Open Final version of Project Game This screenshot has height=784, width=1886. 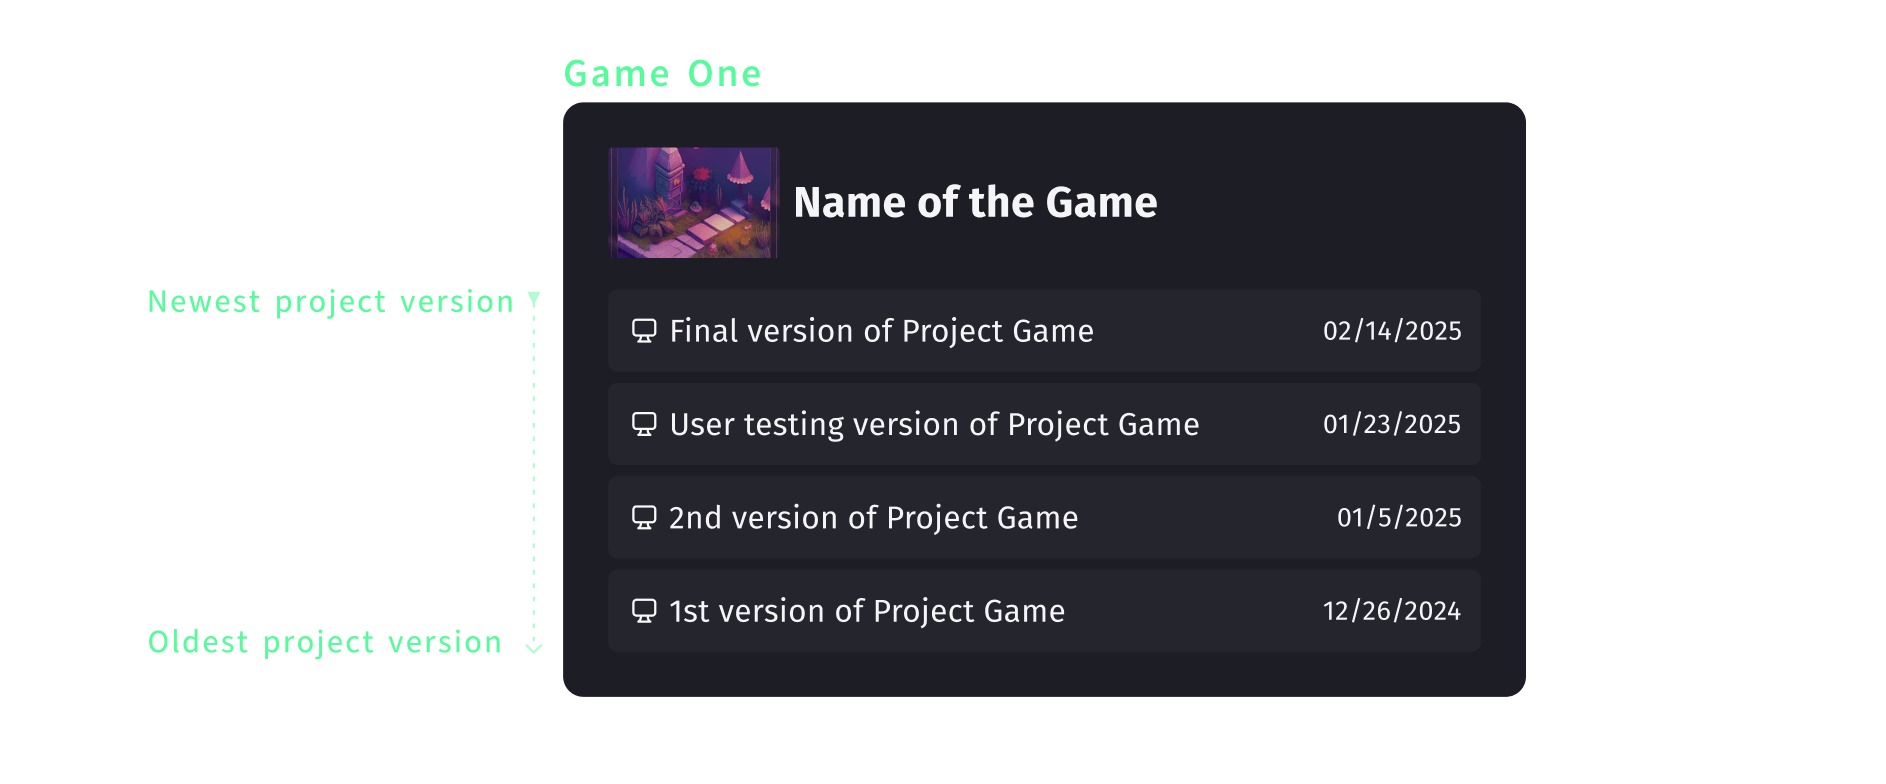pyautogui.click(x=881, y=330)
